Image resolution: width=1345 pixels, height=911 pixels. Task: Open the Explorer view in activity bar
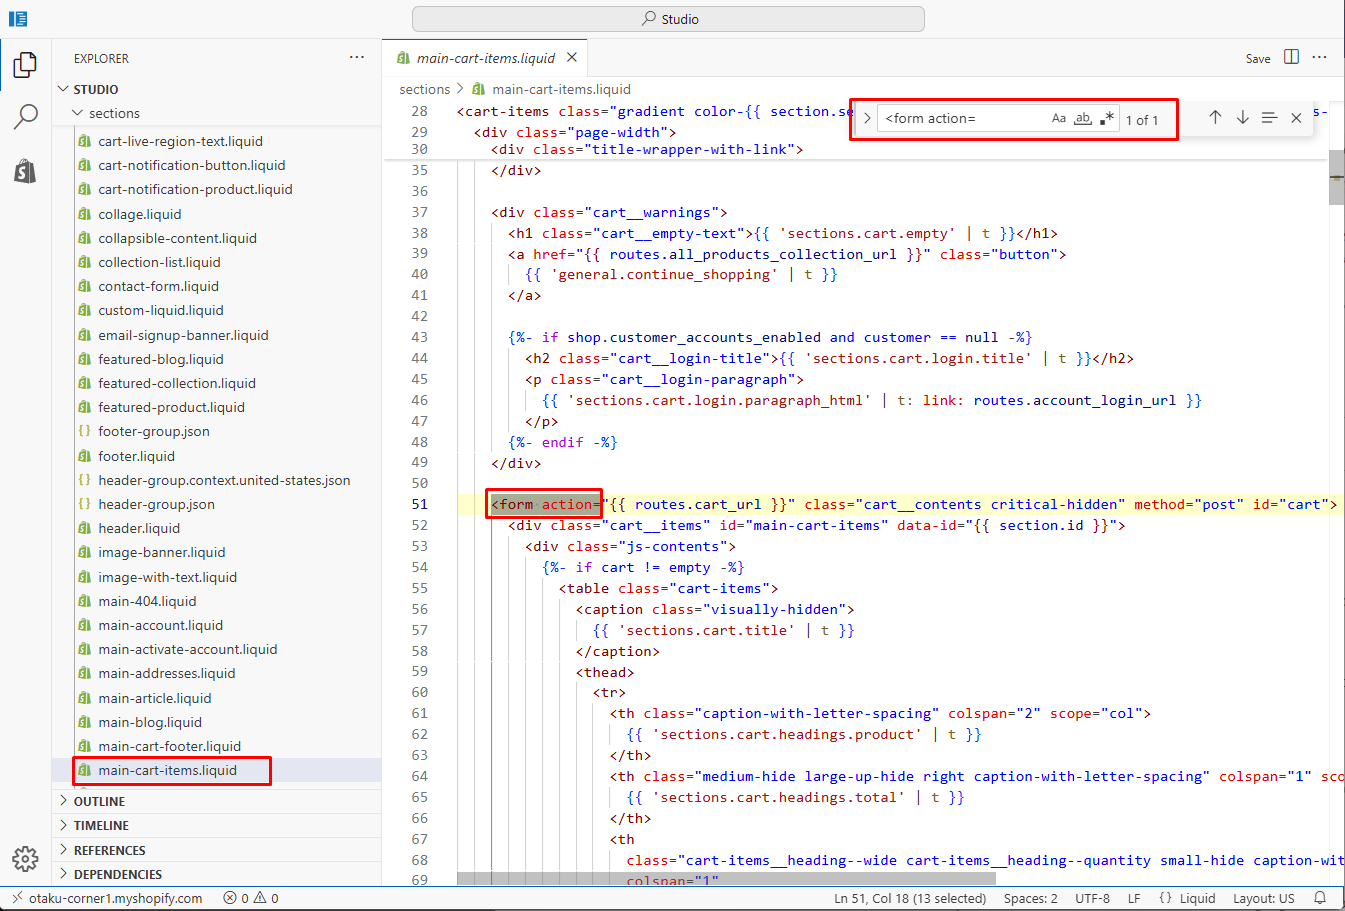pos(25,65)
